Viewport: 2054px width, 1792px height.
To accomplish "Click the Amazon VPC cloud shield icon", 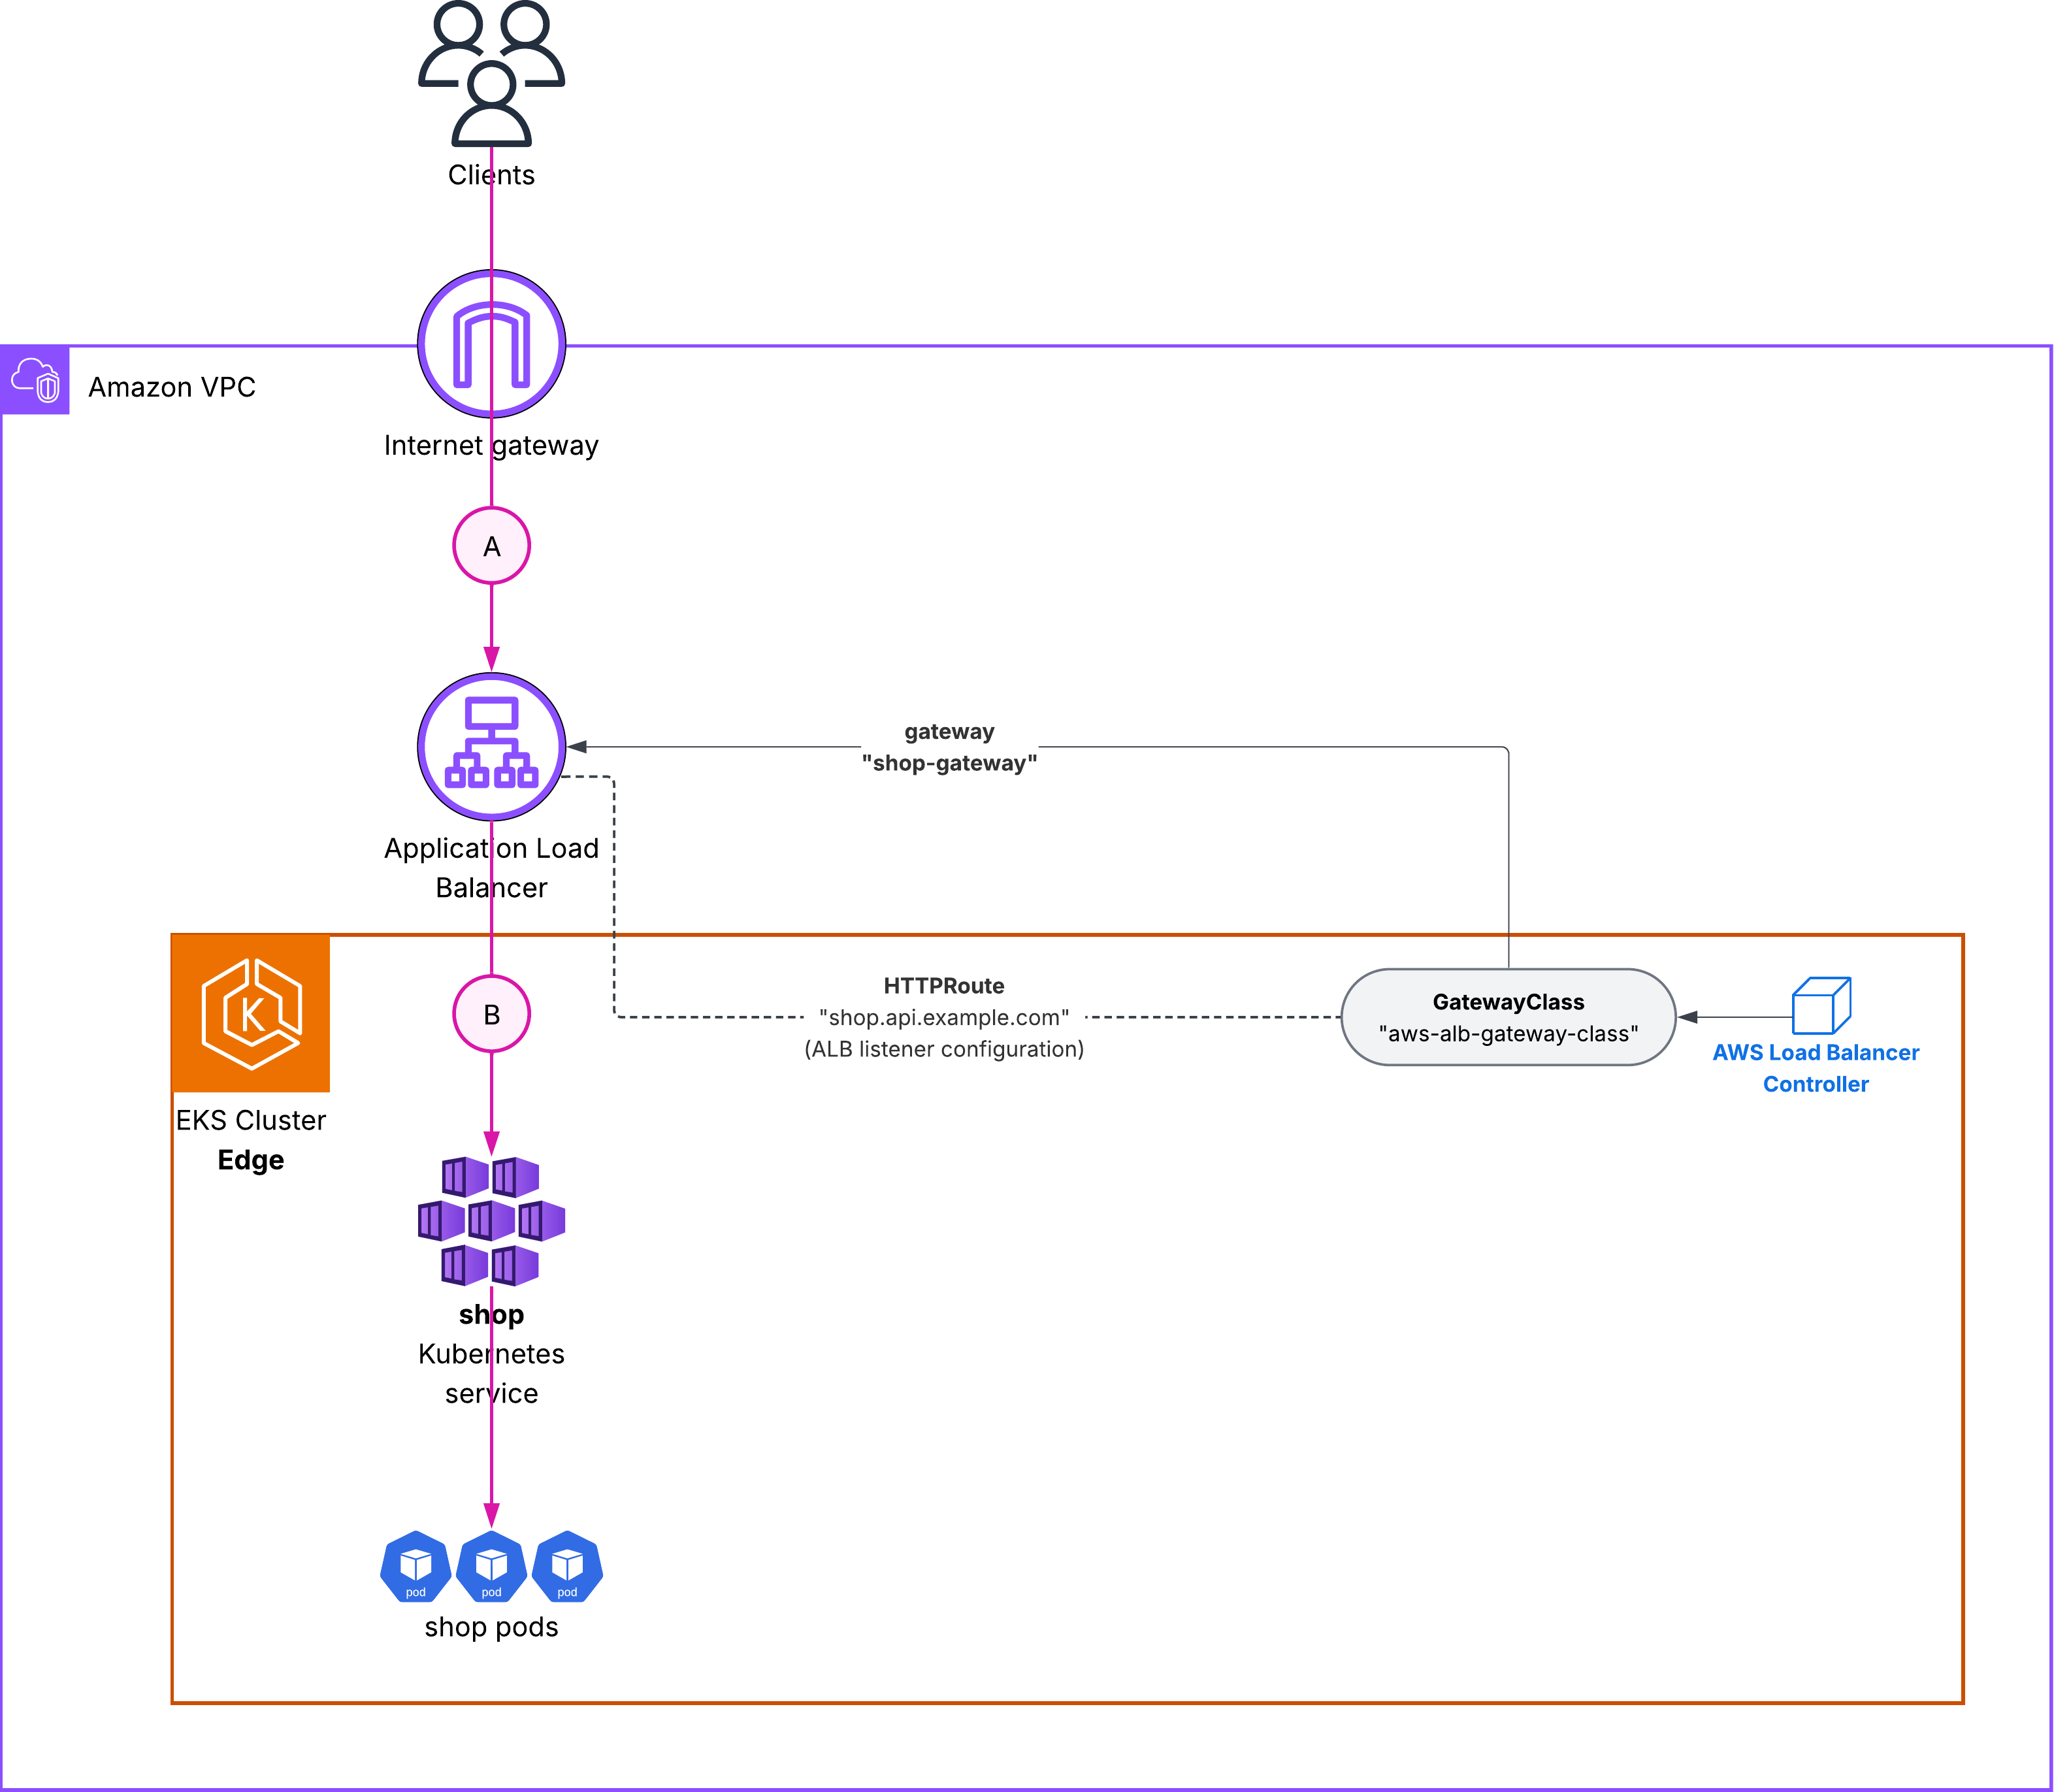I will [35, 380].
